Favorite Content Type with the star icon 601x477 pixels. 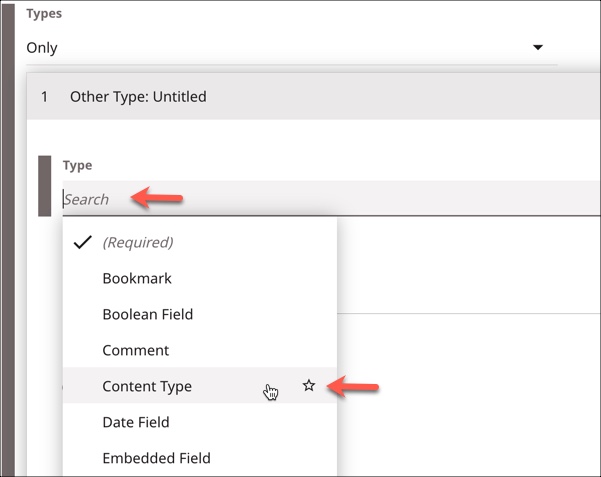point(309,385)
